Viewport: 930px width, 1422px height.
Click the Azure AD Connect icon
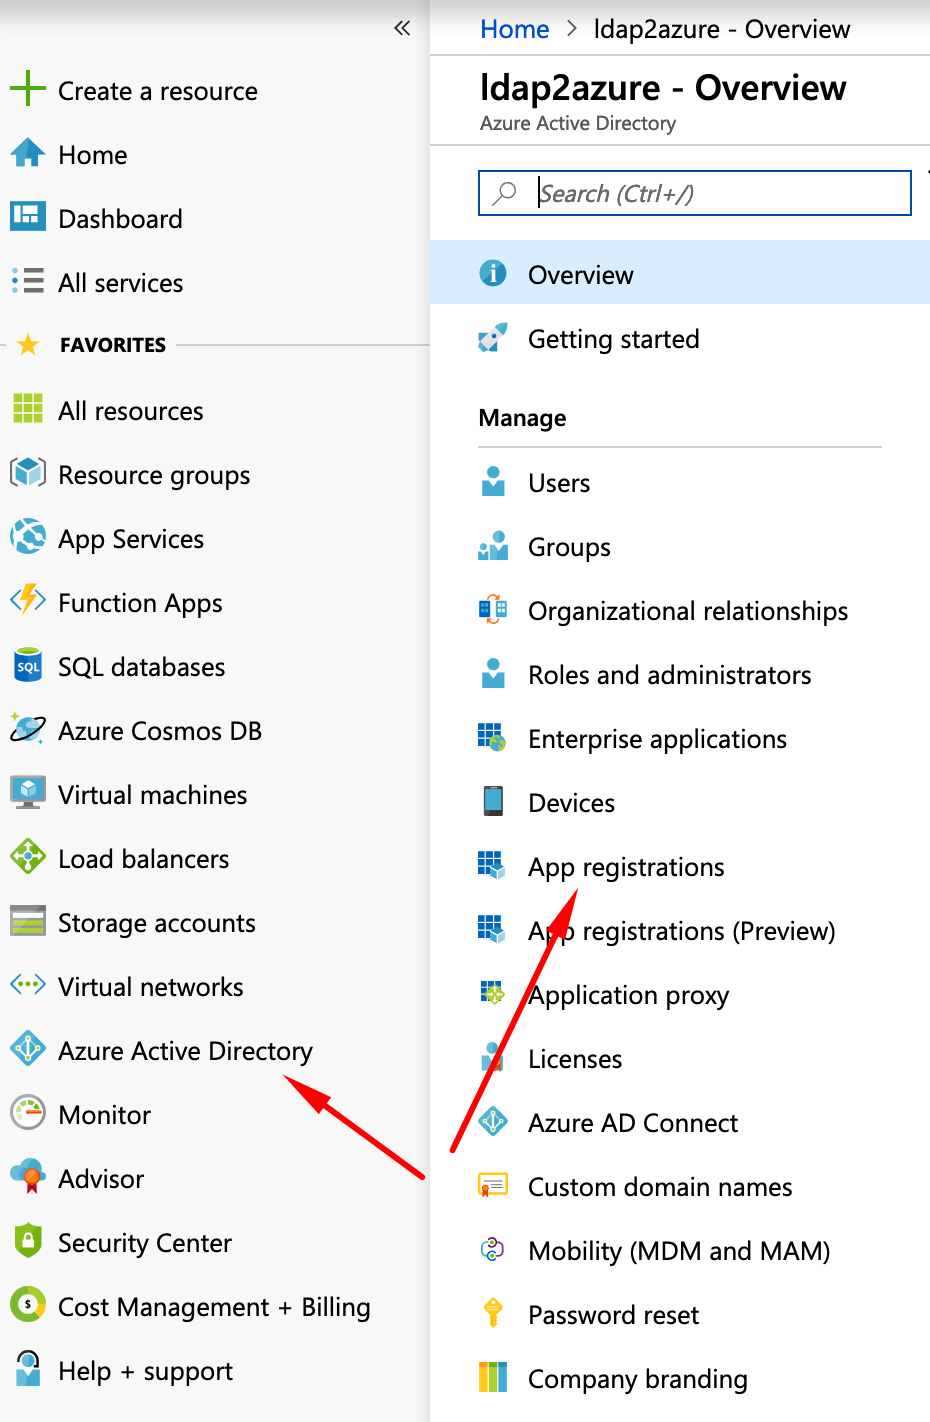click(493, 1121)
